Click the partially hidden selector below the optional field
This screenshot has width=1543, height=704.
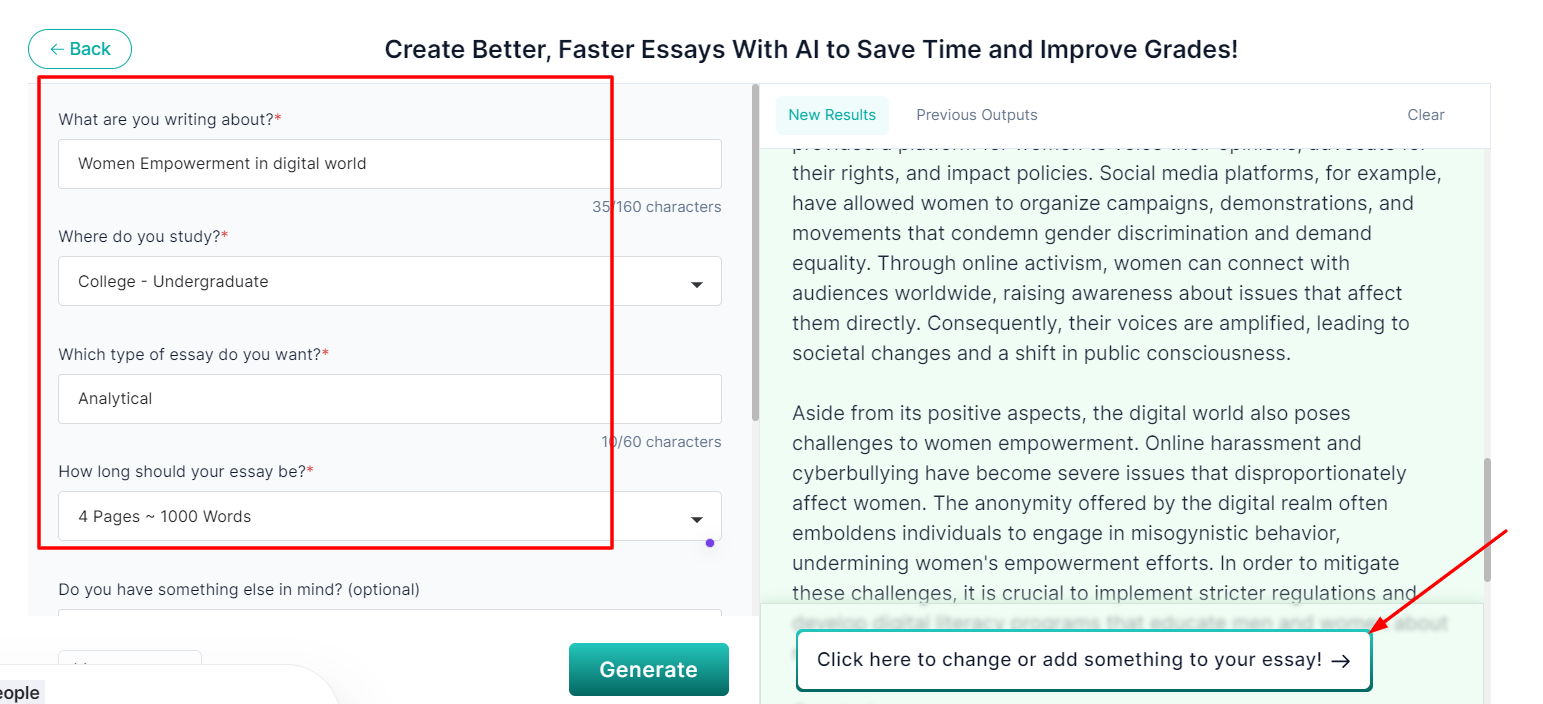coord(130,660)
